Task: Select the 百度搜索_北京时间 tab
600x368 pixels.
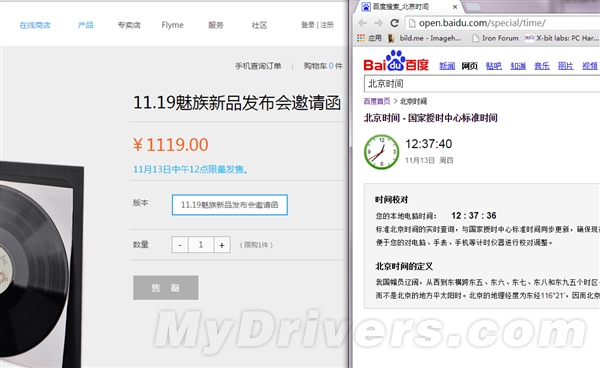Action: (x=400, y=7)
